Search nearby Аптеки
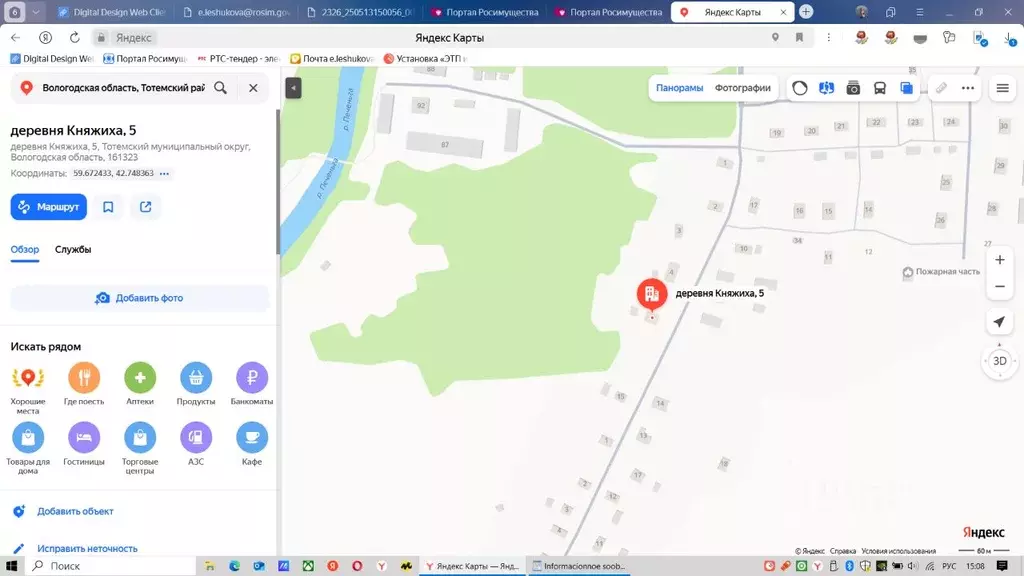This screenshot has width=1024, height=576. tap(140, 384)
